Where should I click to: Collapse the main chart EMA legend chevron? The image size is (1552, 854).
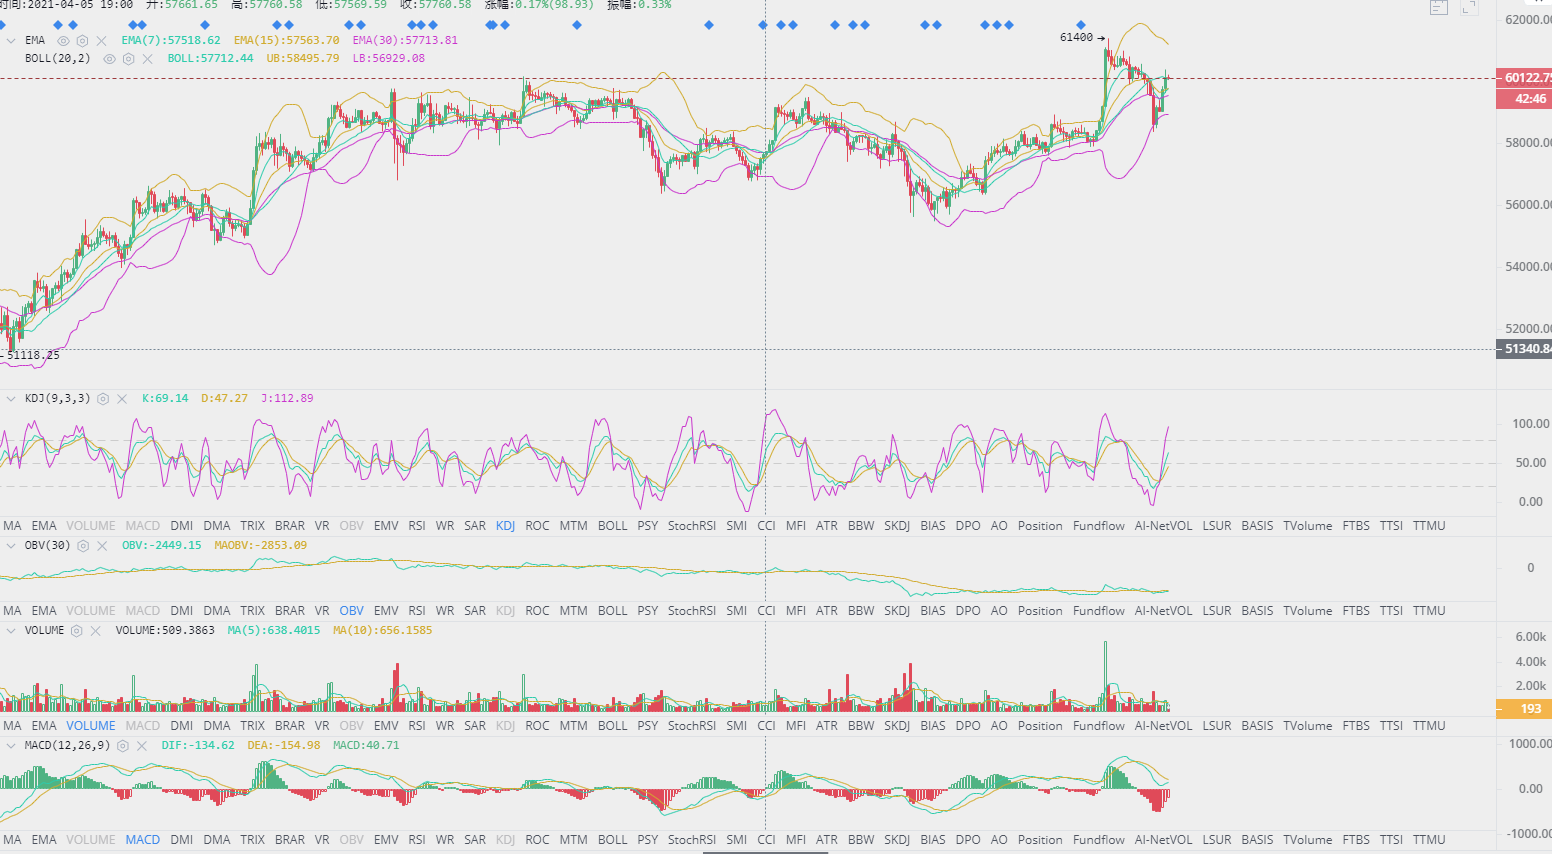point(11,41)
